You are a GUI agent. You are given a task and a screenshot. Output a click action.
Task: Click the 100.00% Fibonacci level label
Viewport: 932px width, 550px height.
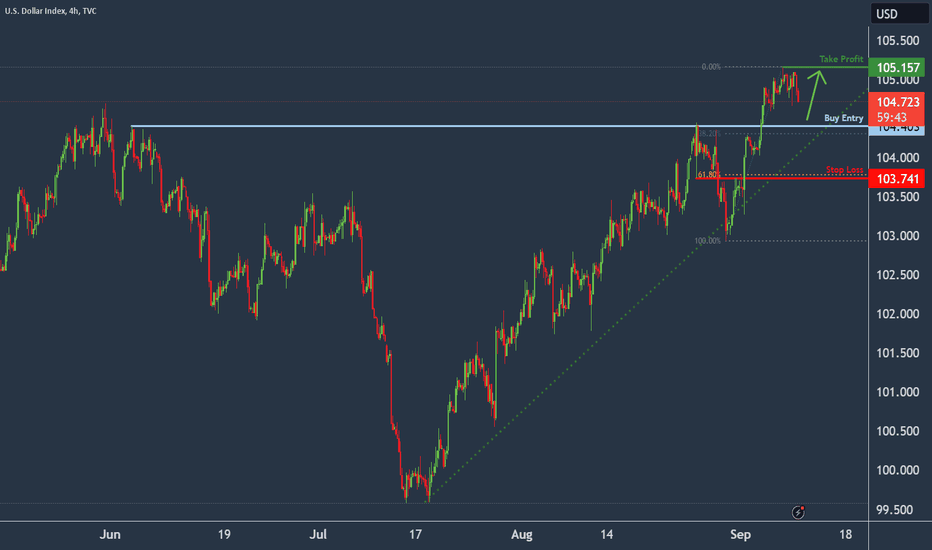pyautogui.click(x=707, y=241)
